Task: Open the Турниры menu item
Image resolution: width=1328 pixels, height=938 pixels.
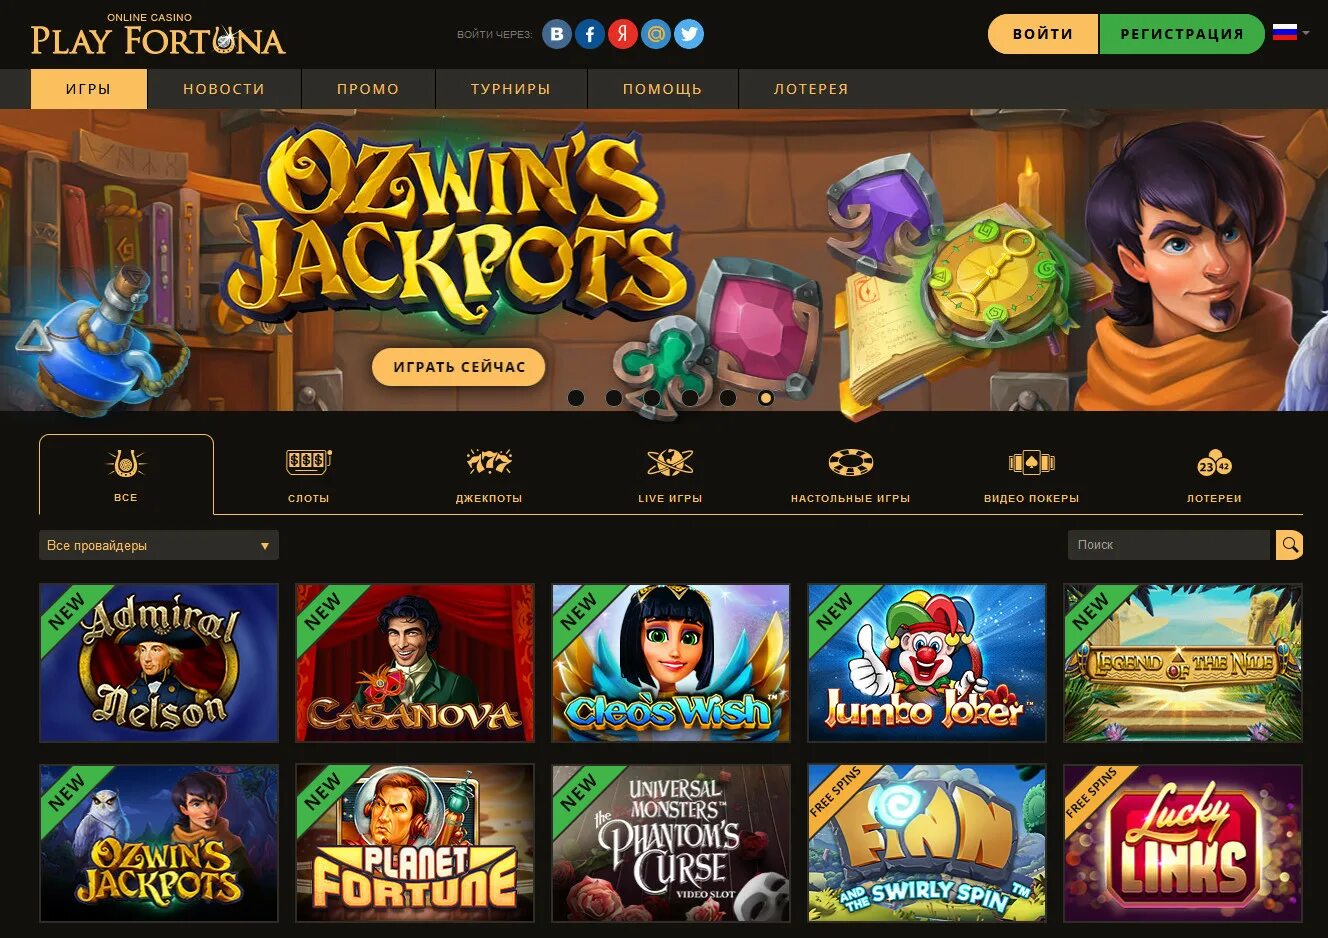Action: click(511, 89)
